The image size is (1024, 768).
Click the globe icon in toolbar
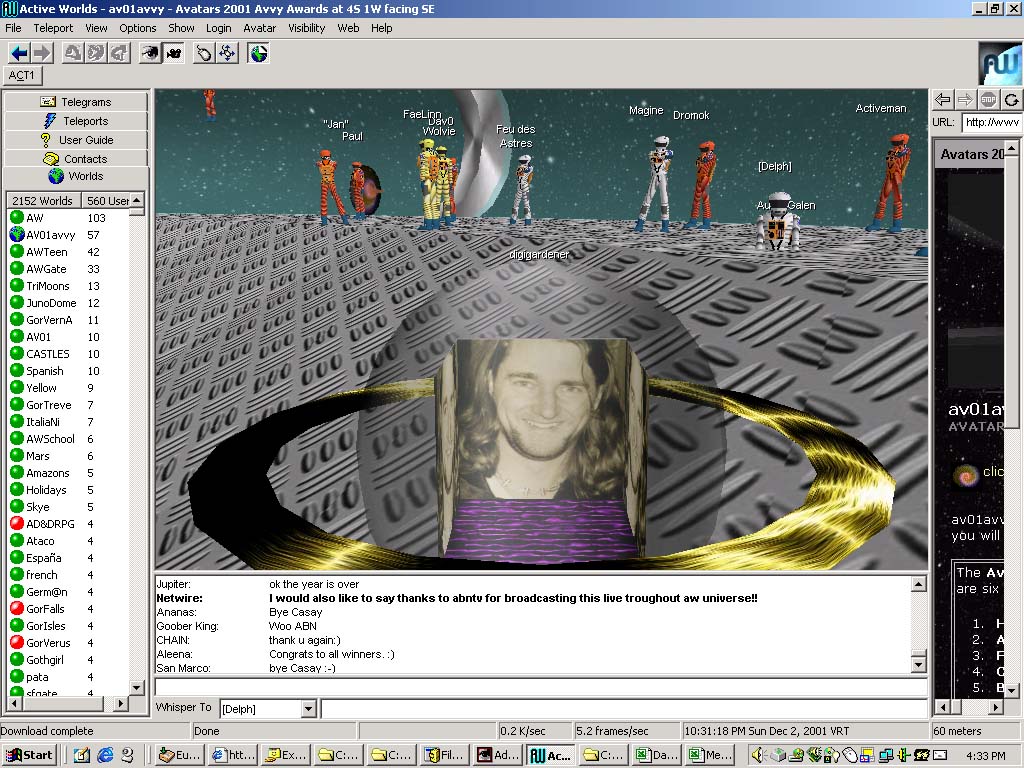tap(259, 53)
